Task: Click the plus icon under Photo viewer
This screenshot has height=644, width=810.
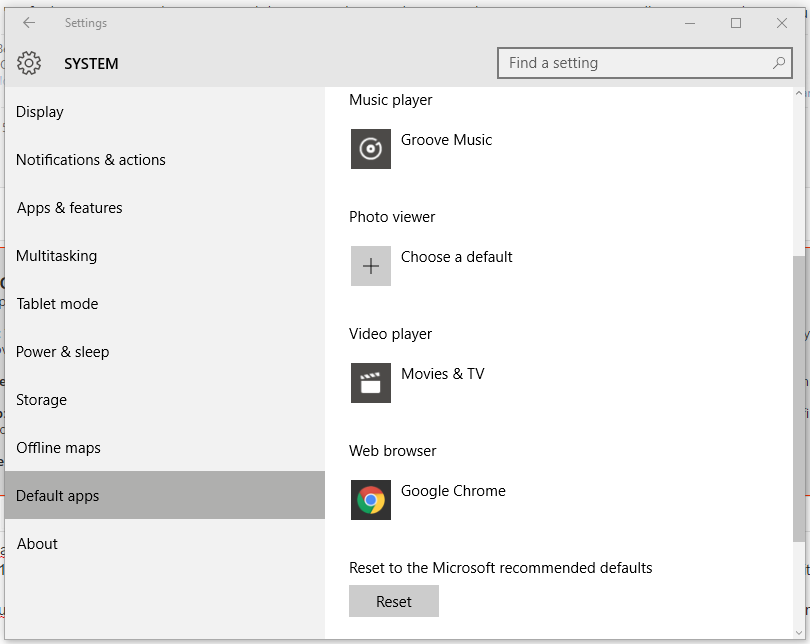Action: point(371,266)
